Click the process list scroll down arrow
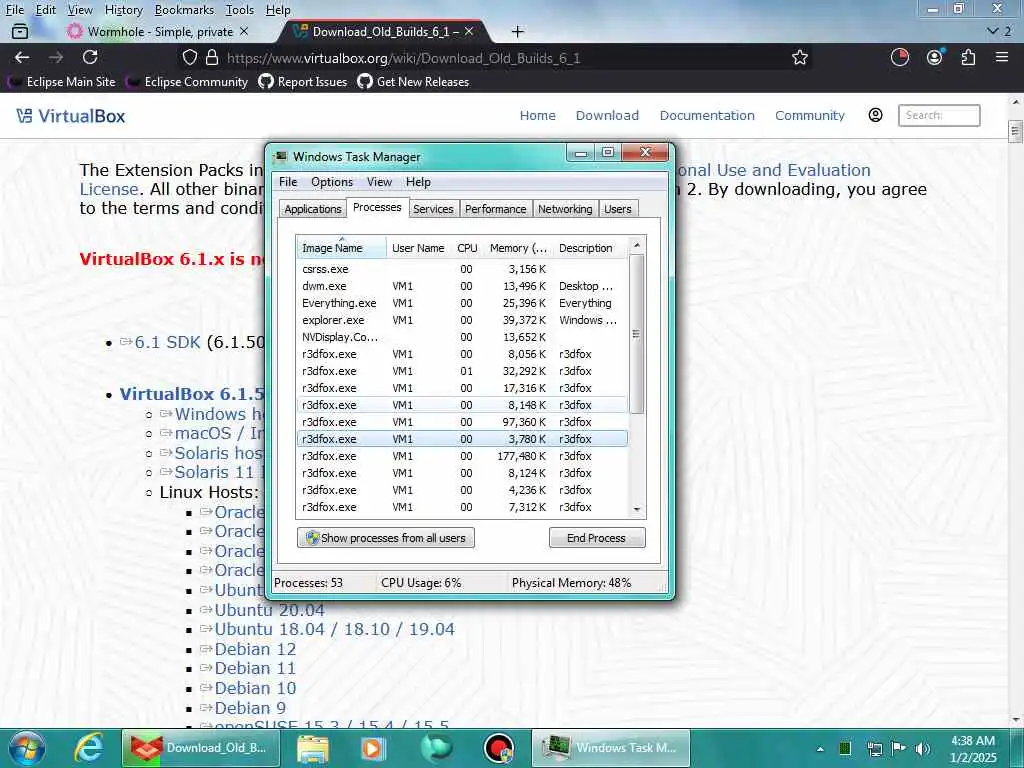The width and height of the screenshot is (1024, 768). 637,509
